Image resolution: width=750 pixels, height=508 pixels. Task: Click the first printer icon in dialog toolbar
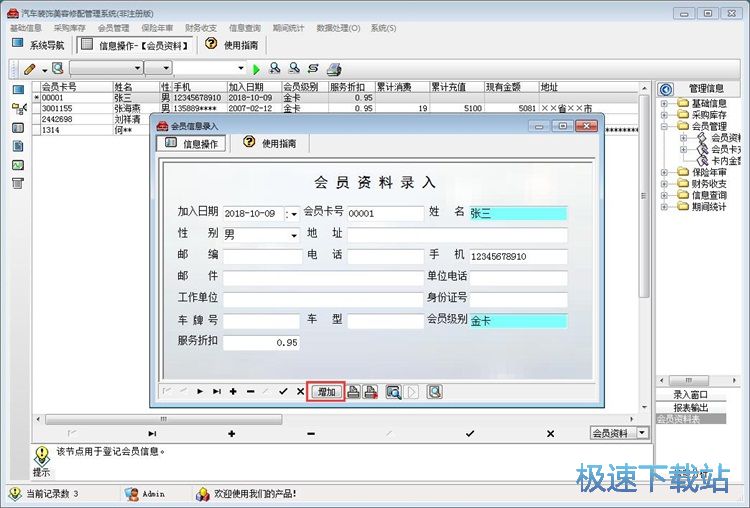[353, 392]
